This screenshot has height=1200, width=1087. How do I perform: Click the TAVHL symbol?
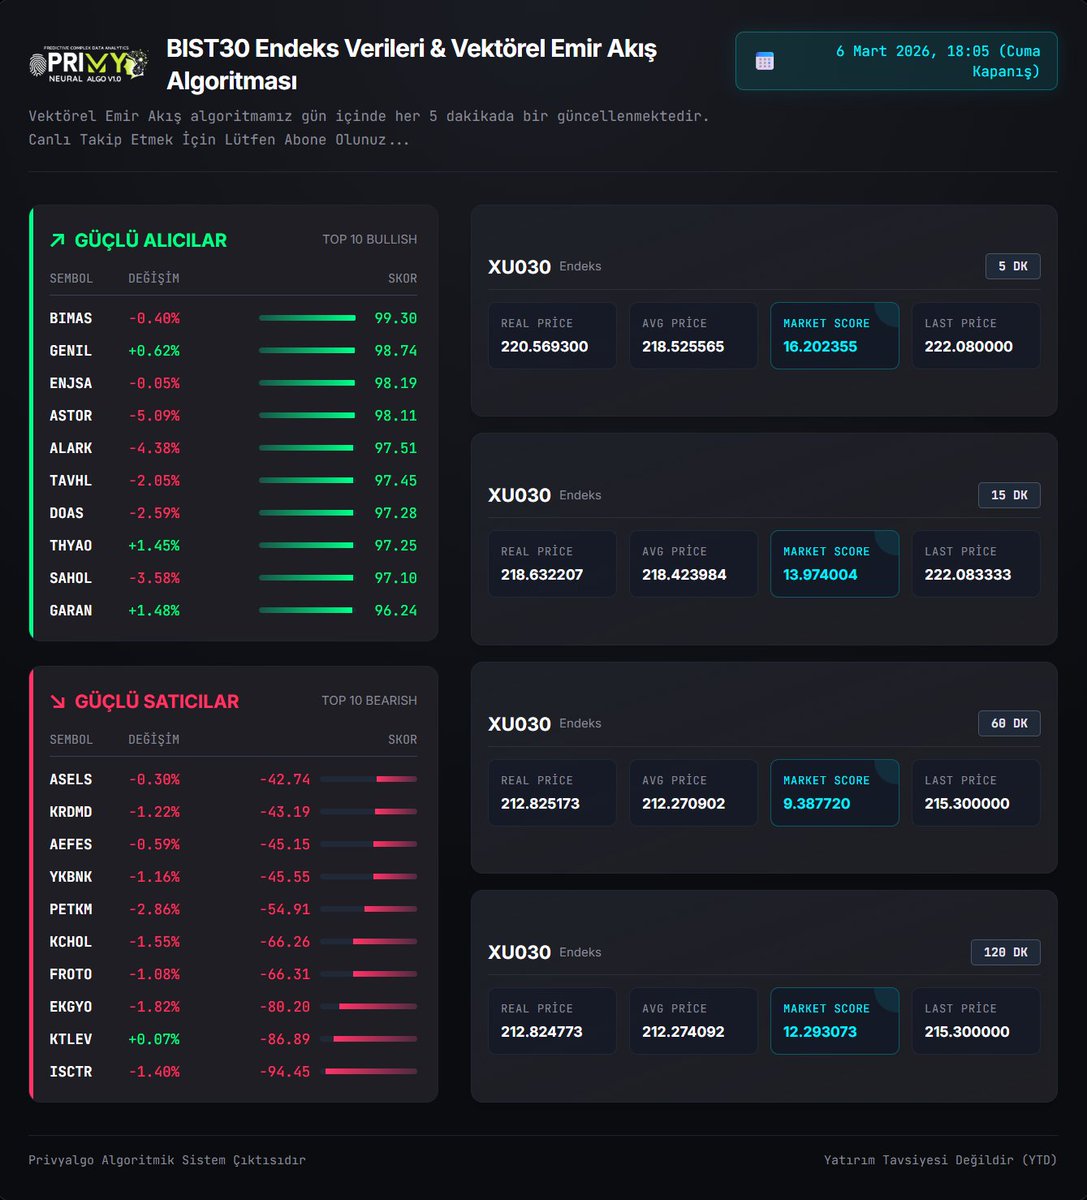coord(71,481)
